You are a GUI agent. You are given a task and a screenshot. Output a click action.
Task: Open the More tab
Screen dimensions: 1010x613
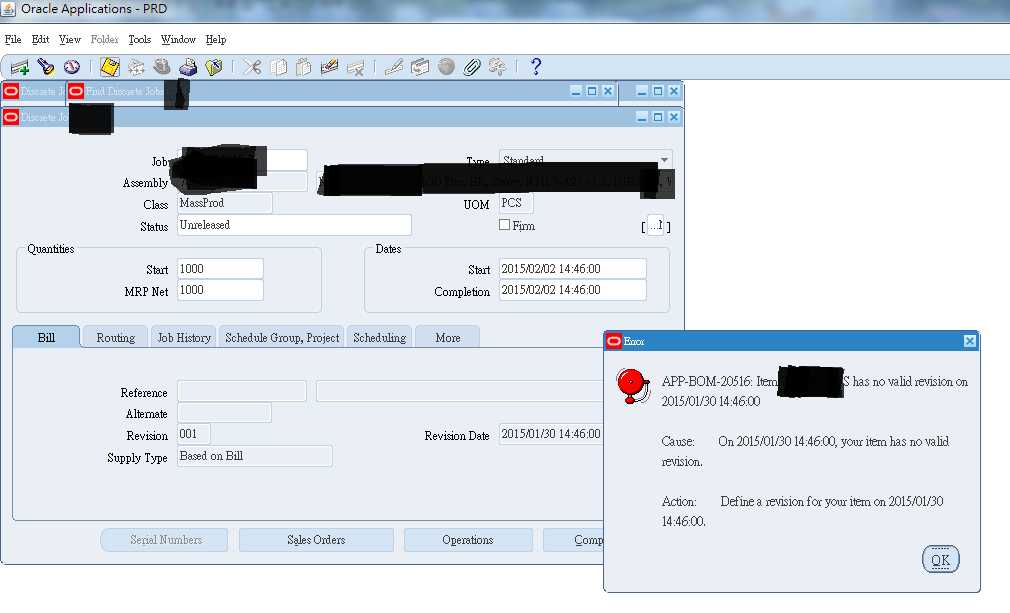click(x=448, y=337)
